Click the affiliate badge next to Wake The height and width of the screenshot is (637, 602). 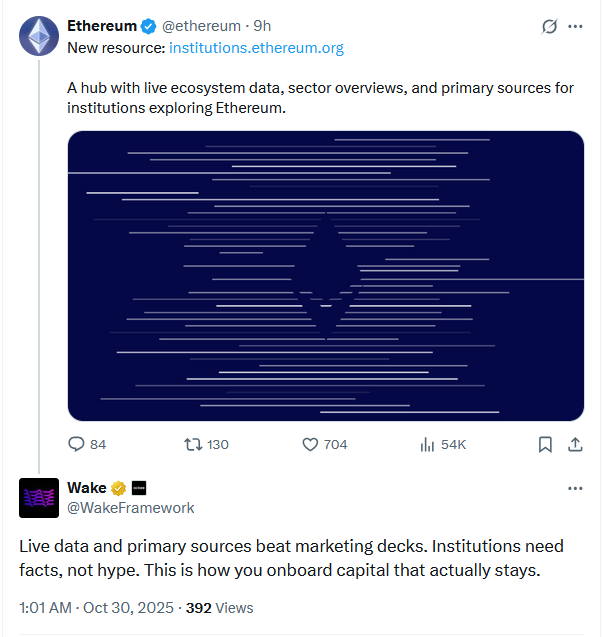(x=139, y=488)
